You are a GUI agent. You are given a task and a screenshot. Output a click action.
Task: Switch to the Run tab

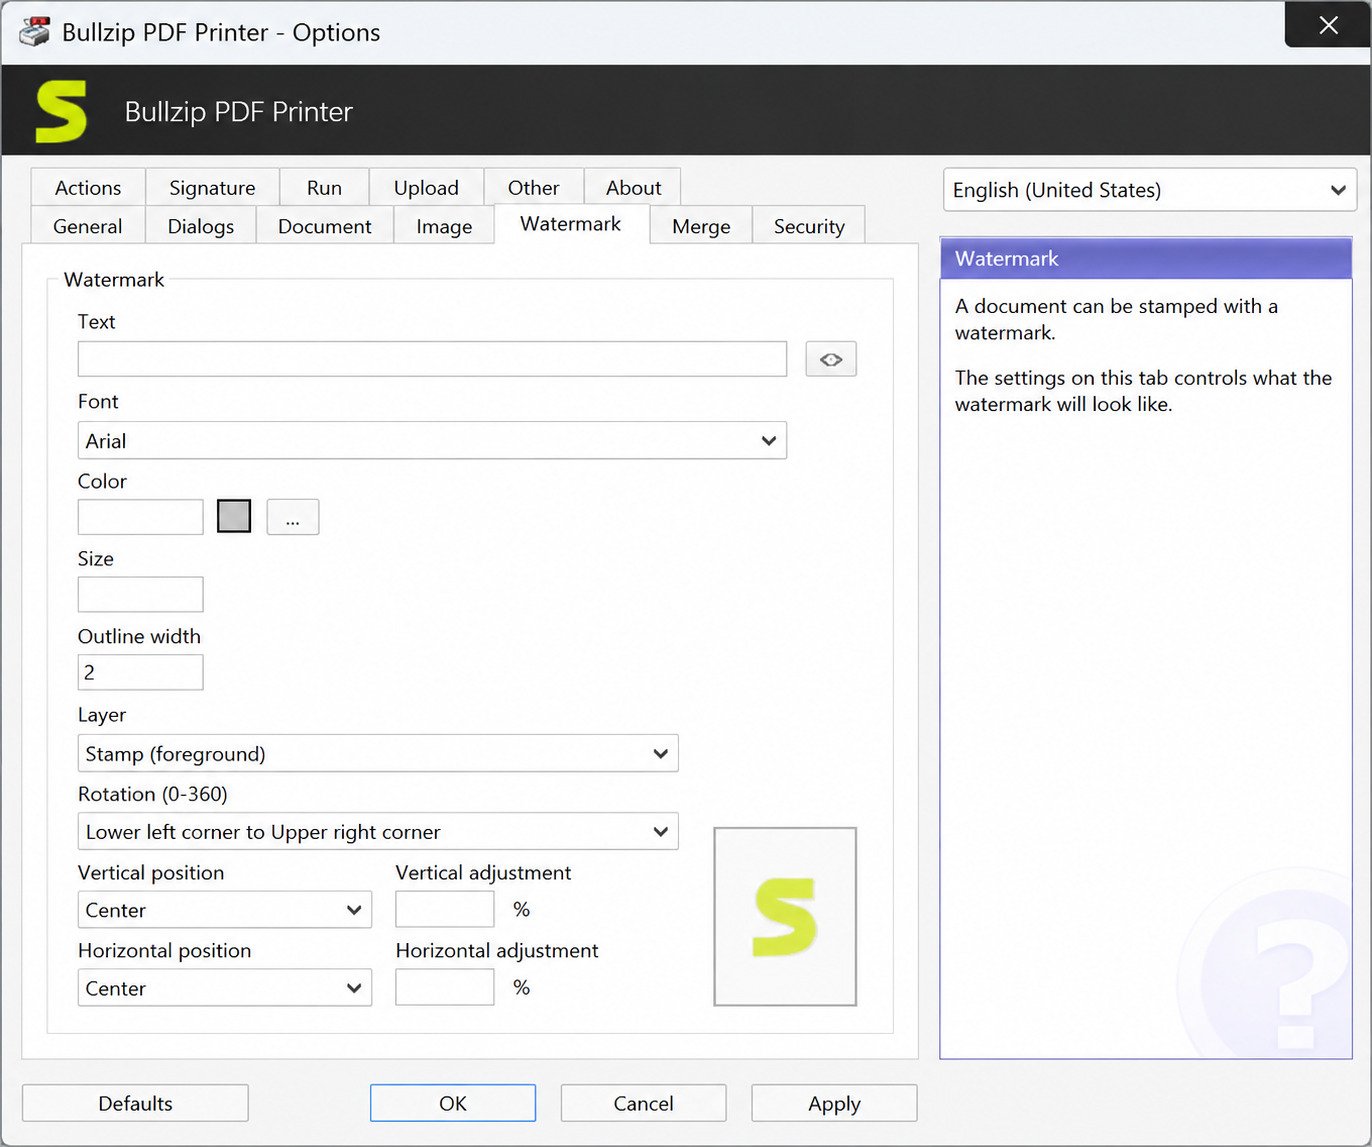click(x=324, y=187)
